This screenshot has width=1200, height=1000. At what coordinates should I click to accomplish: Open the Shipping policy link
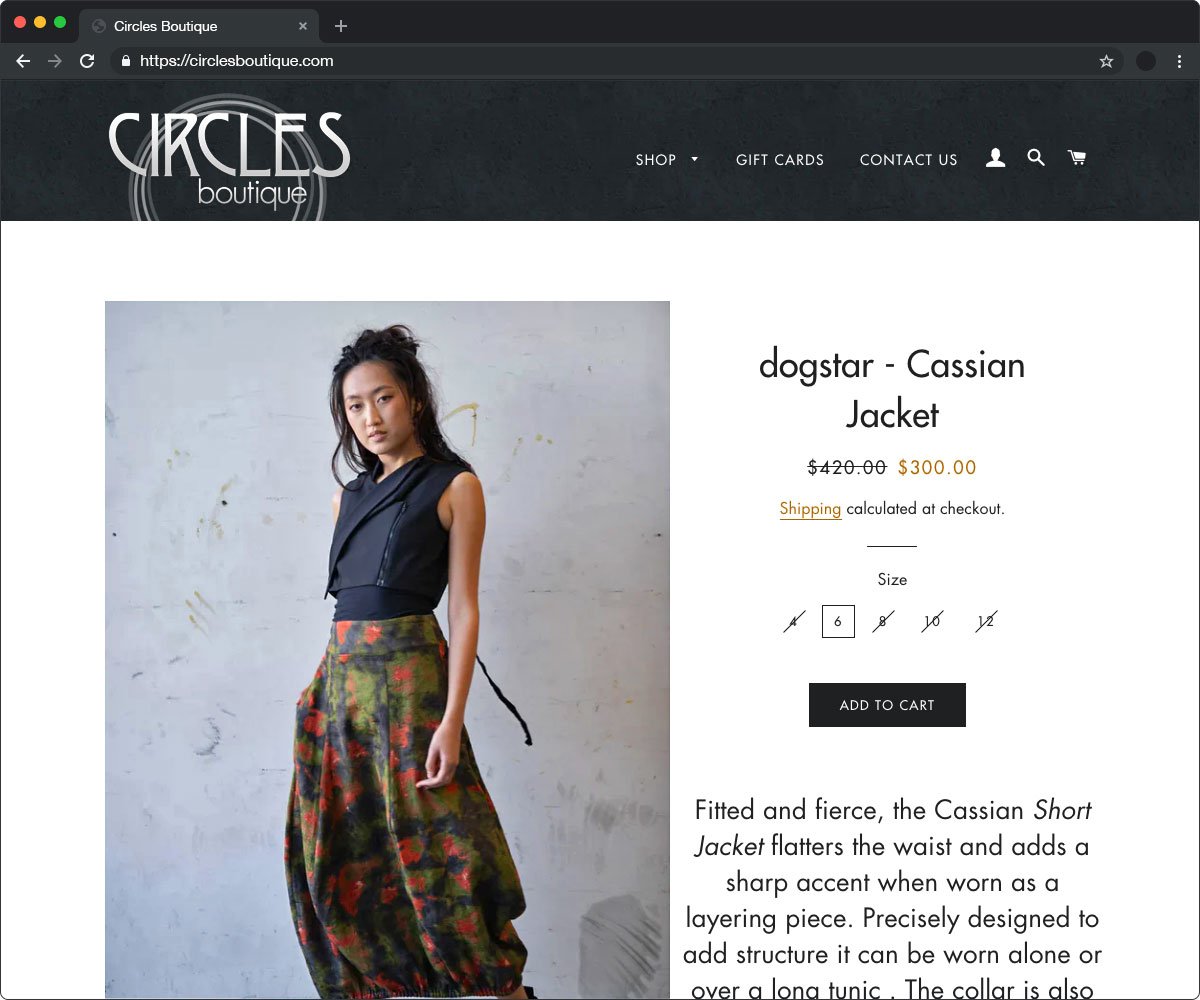[x=810, y=509]
